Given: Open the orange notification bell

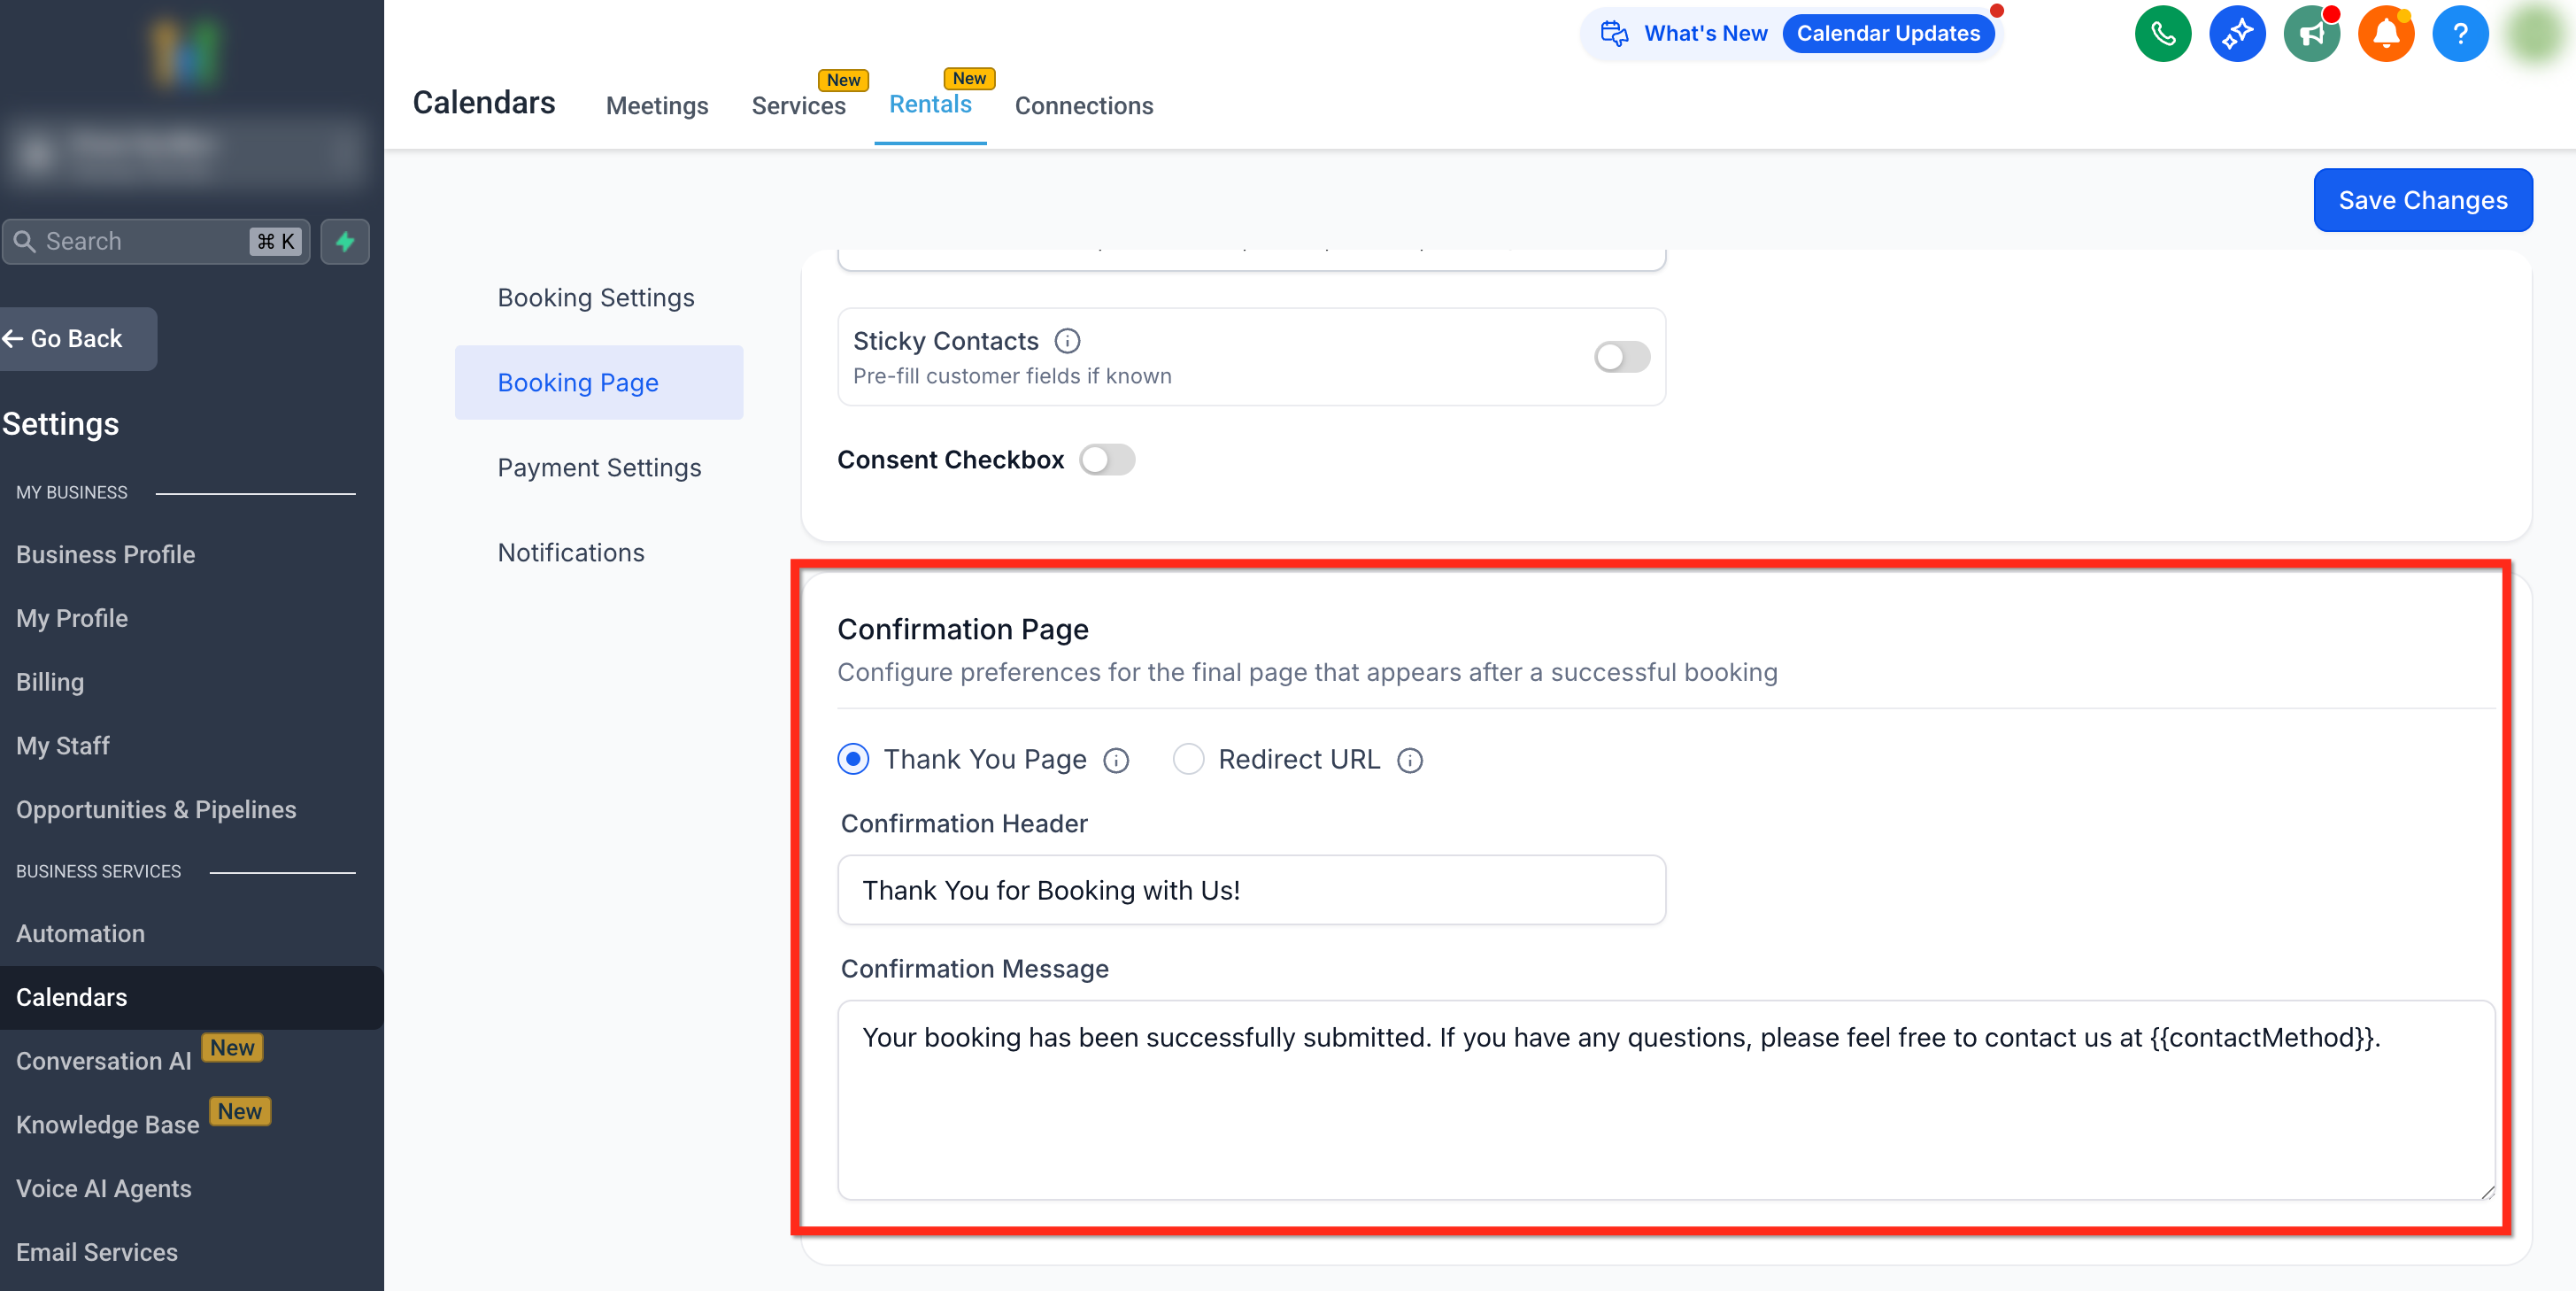Looking at the screenshot, I should click(x=2385, y=34).
